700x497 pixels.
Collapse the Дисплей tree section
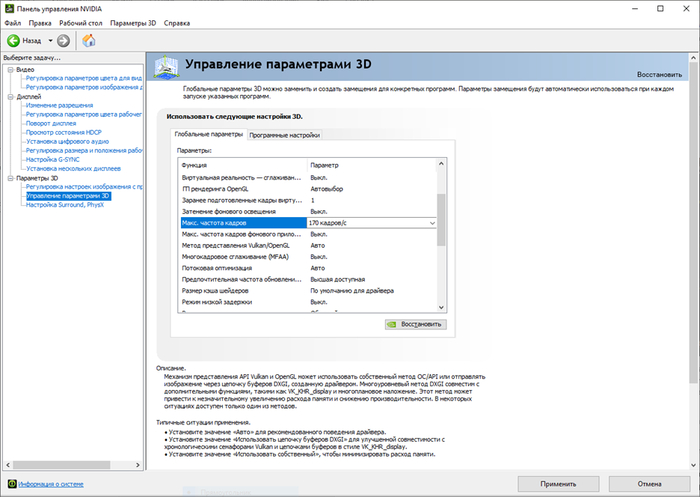coord(9,97)
